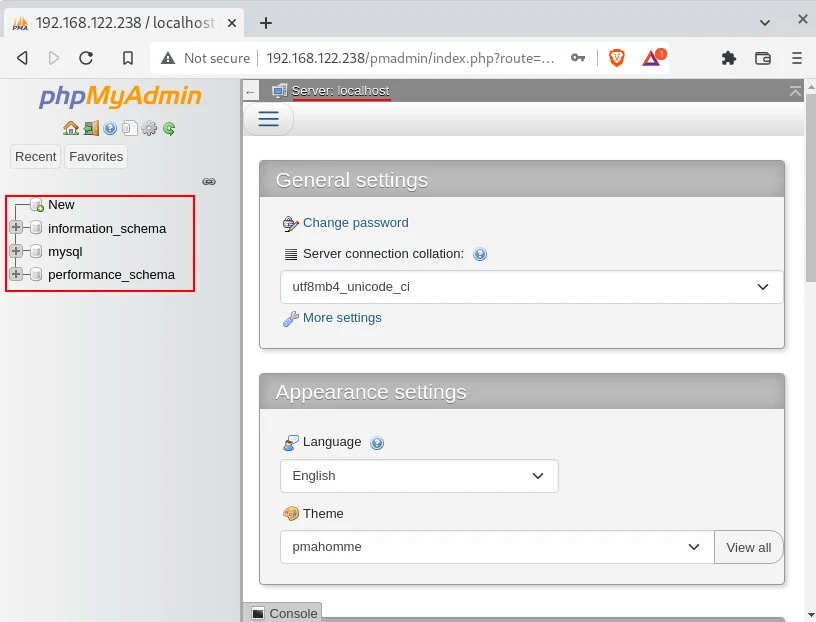
Task: Click the log out door icon
Action: click(x=91, y=128)
